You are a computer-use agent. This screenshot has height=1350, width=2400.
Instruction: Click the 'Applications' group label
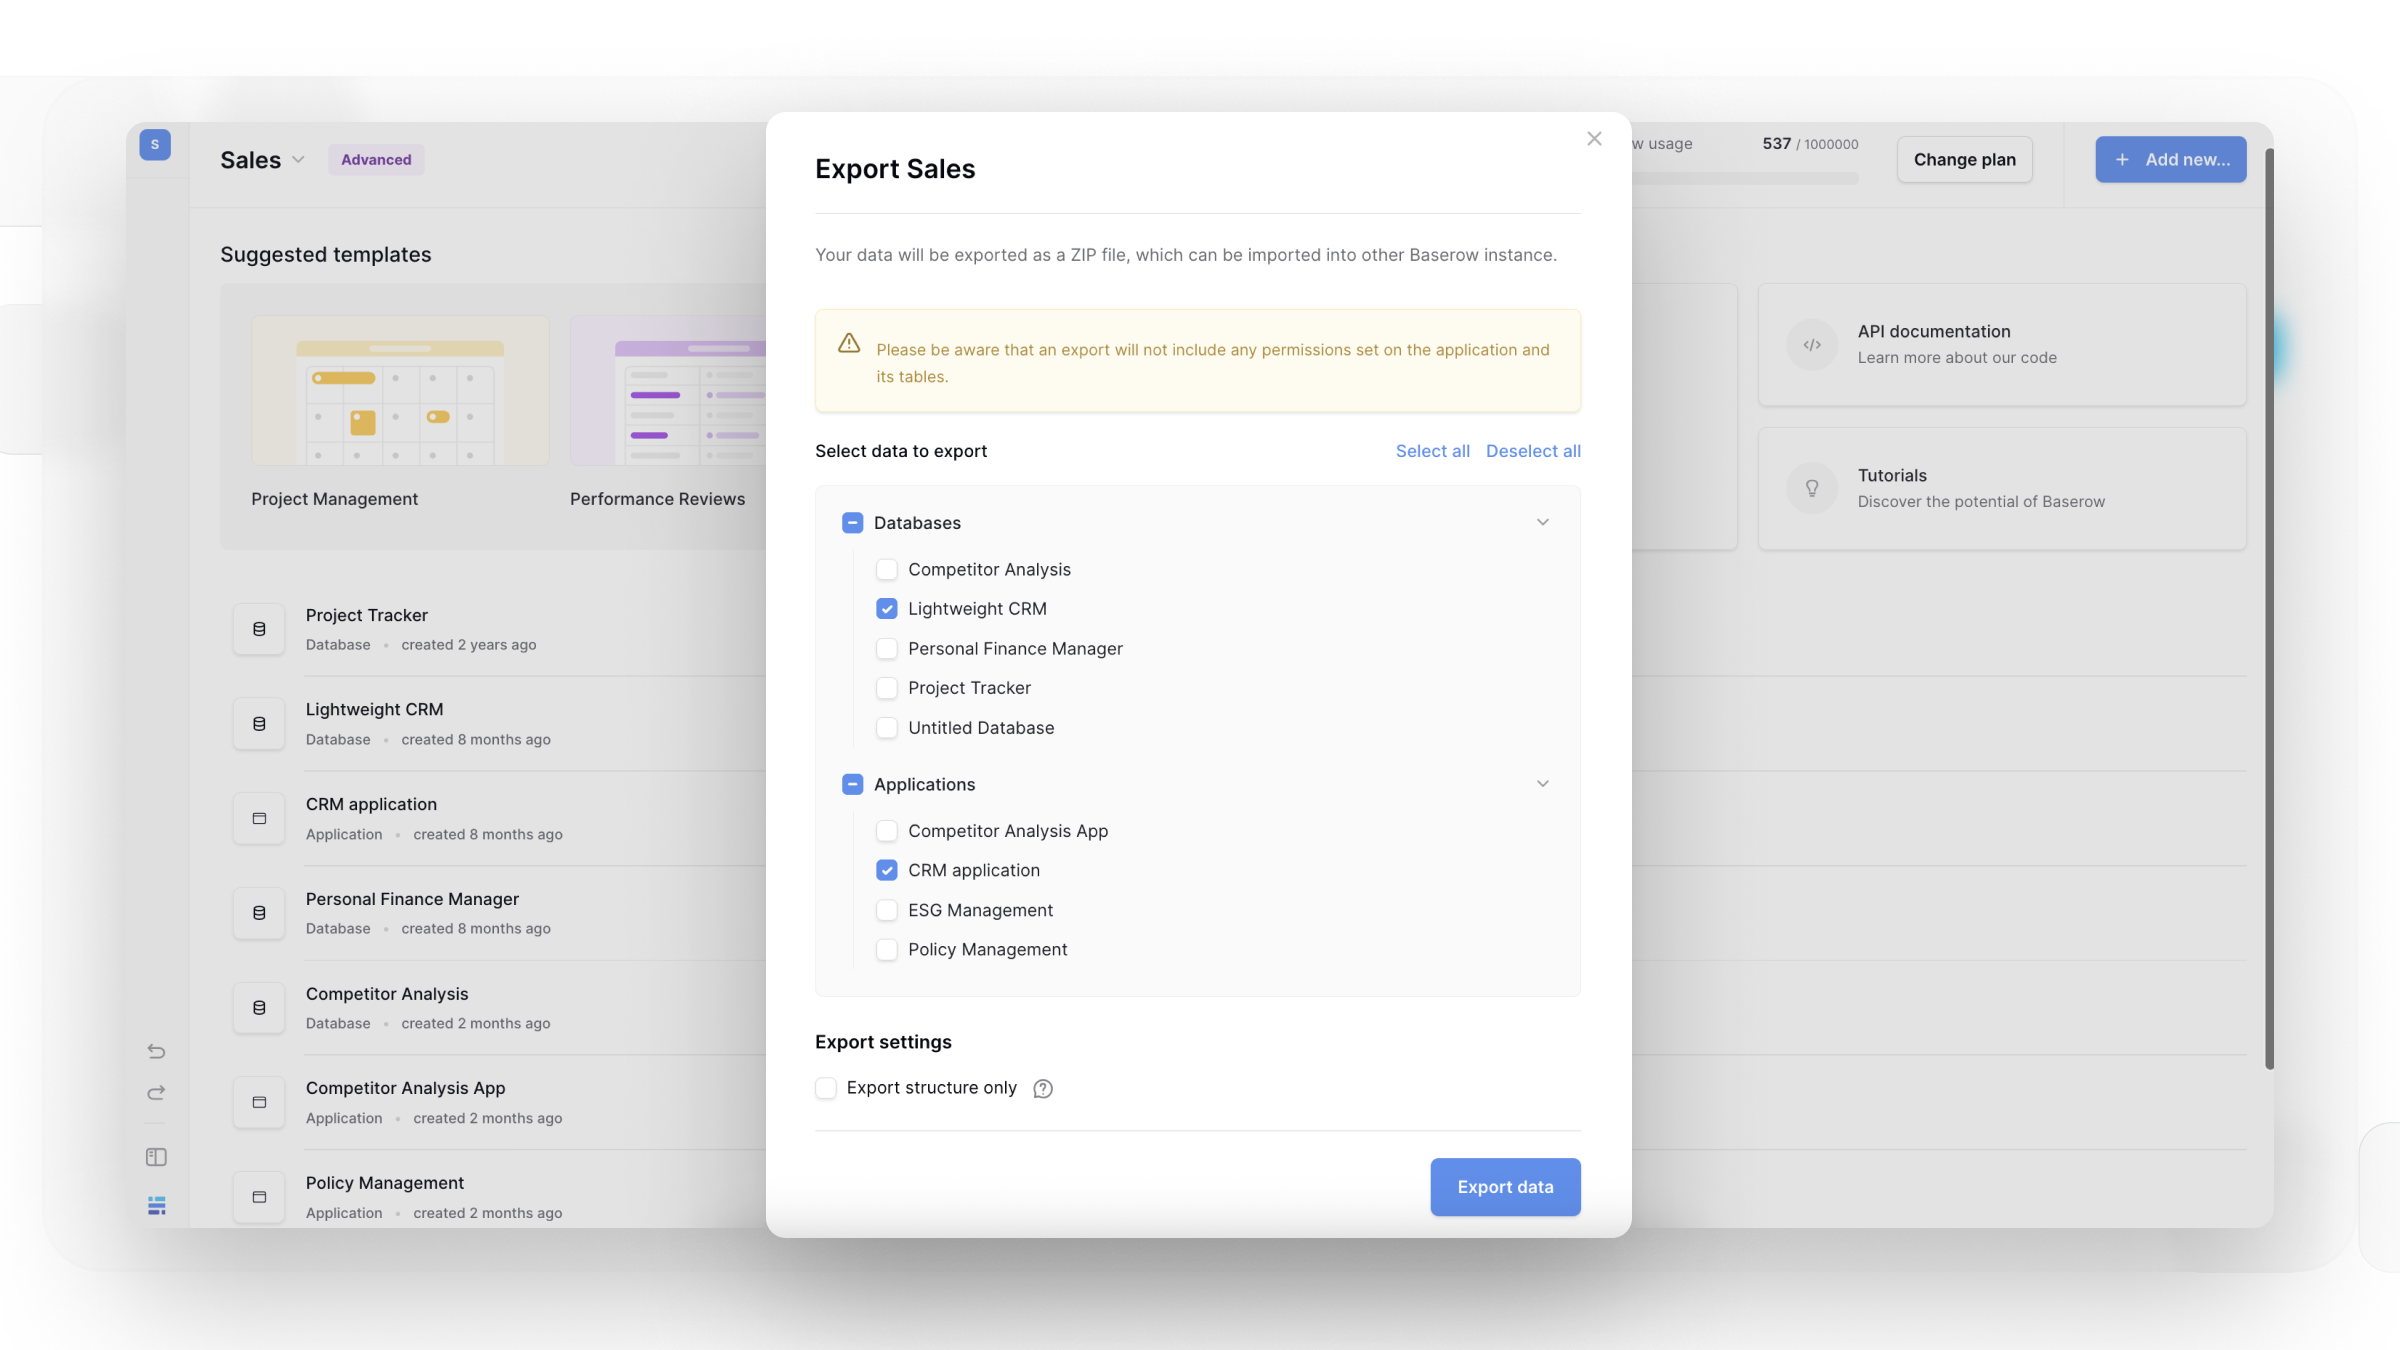[x=924, y=785]
